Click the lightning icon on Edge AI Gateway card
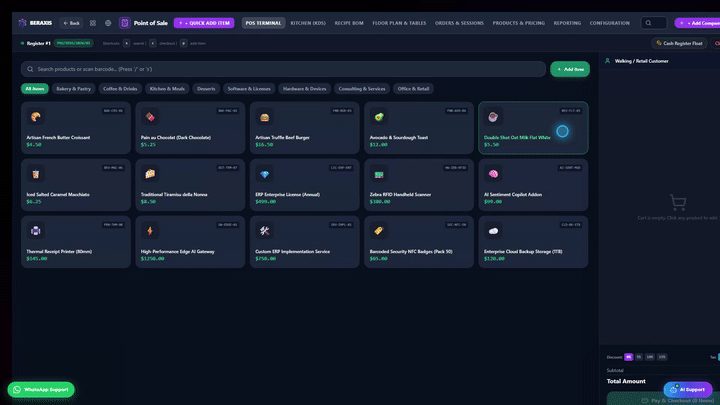The width and height of the screenshot is (720, 405). pyautogui.click(x=150, y=231)
